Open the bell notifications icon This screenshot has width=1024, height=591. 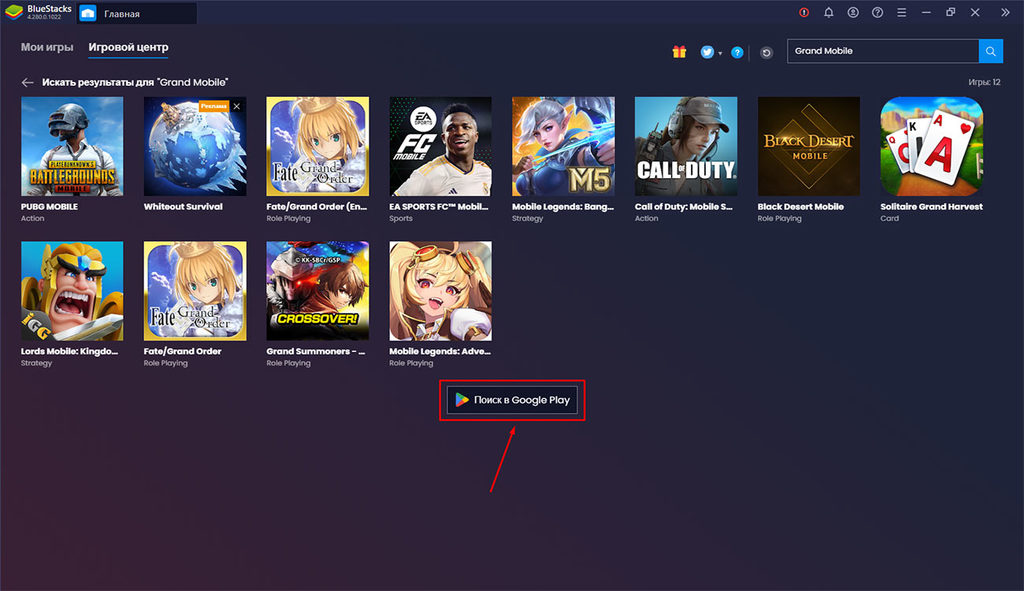click(x=829, y=12)
